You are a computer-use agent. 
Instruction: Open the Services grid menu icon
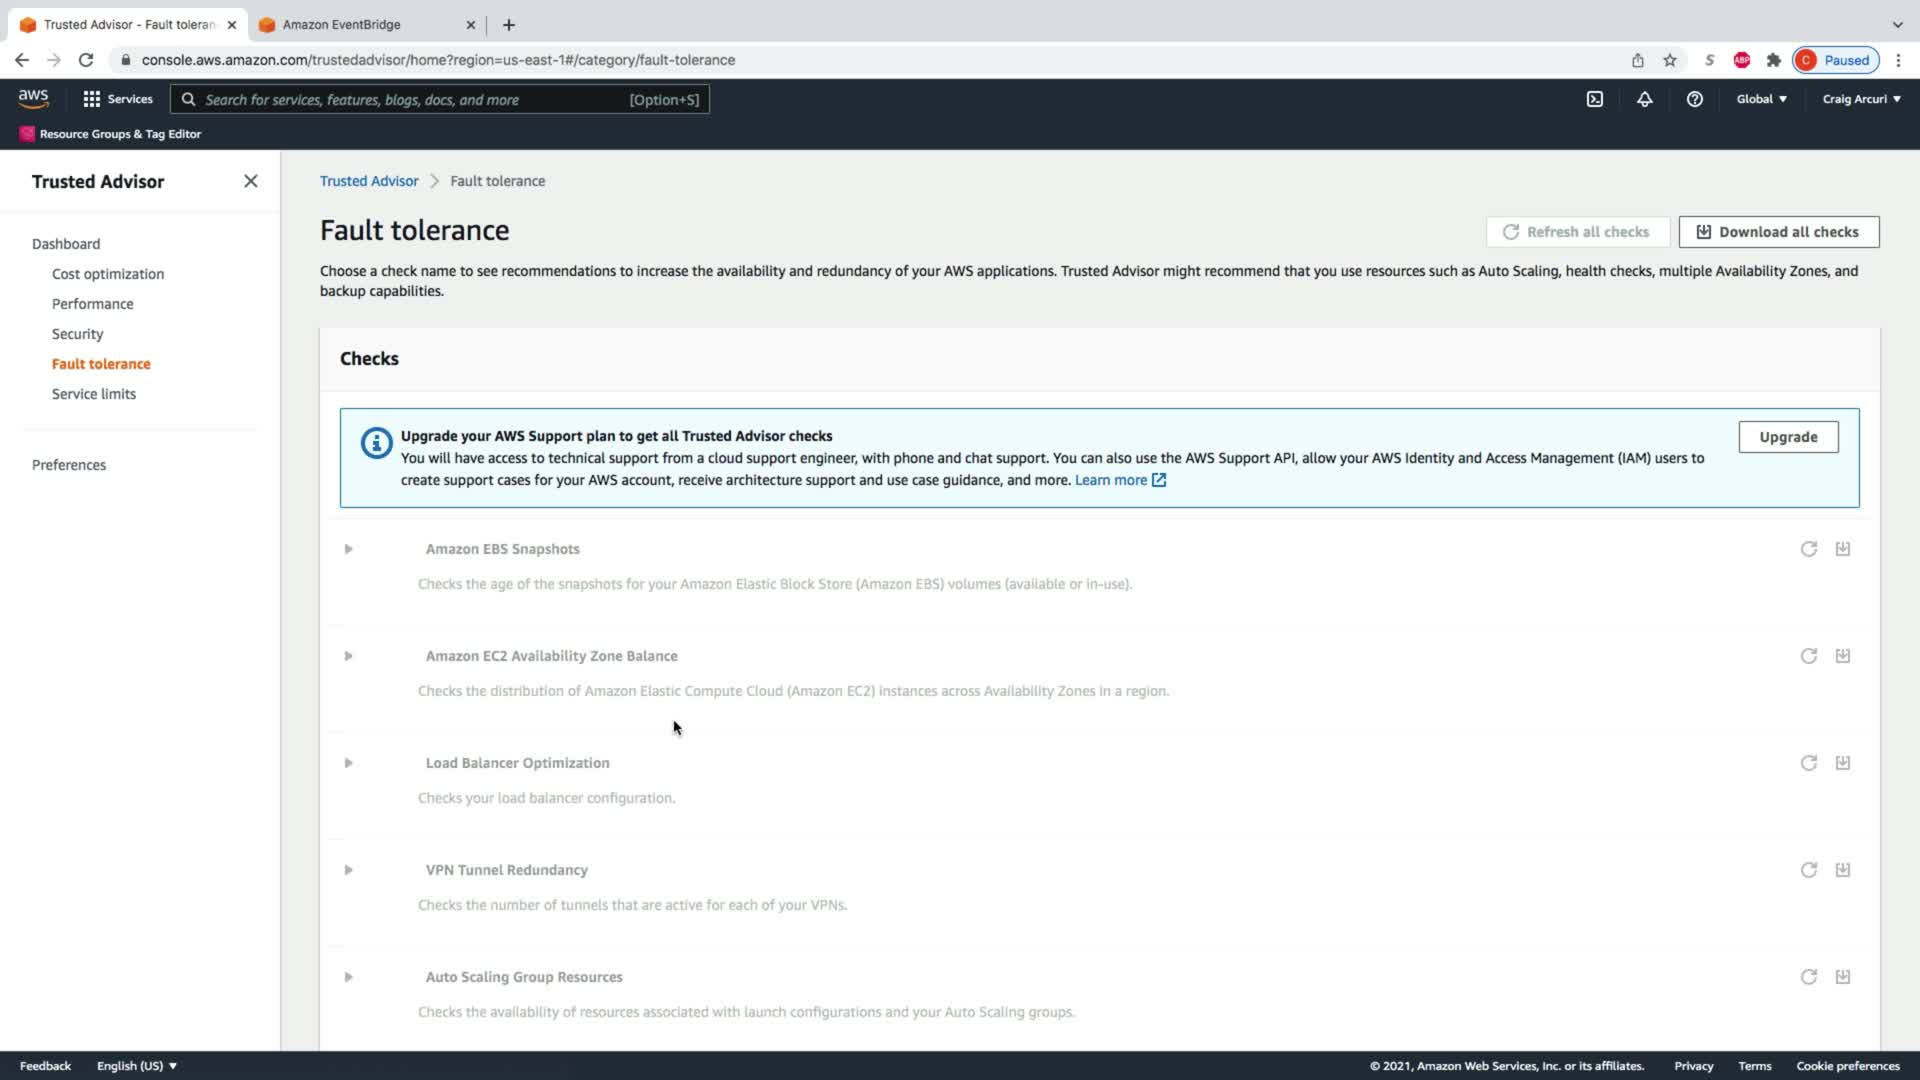pyautogui.click(x=92, y=99)
